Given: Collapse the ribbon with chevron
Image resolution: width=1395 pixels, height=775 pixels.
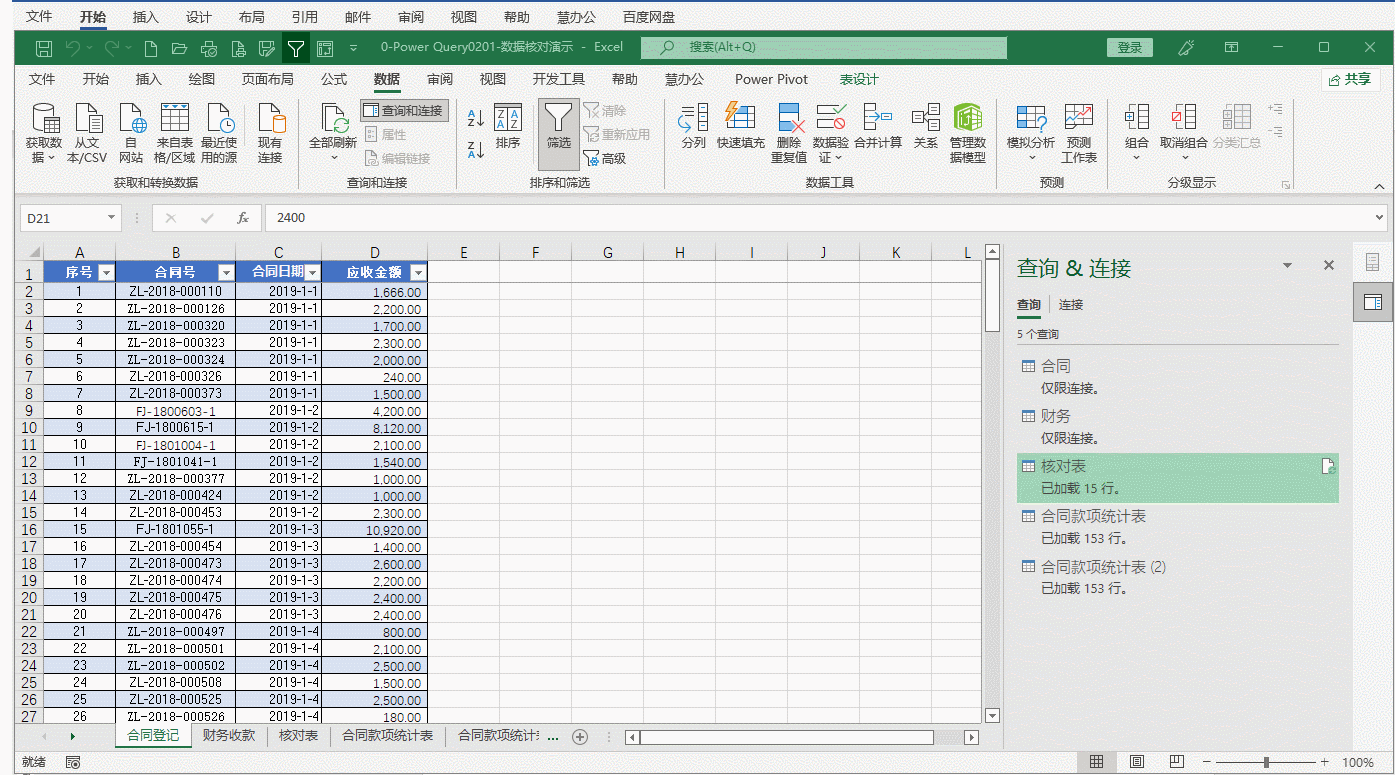Looking at the screenshot, I should pyautogui.click(x=1379, y=186).
